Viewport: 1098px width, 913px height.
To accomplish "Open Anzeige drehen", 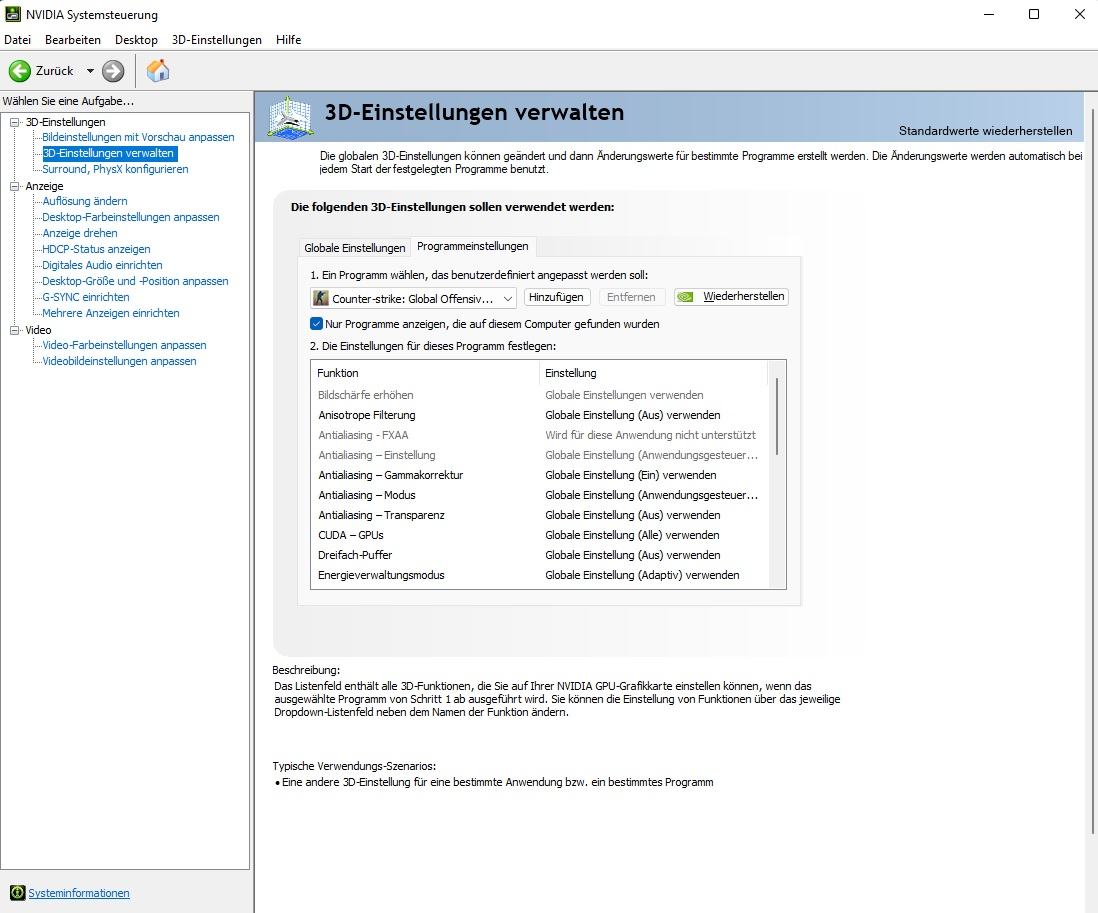I will (x=80, y=233).
